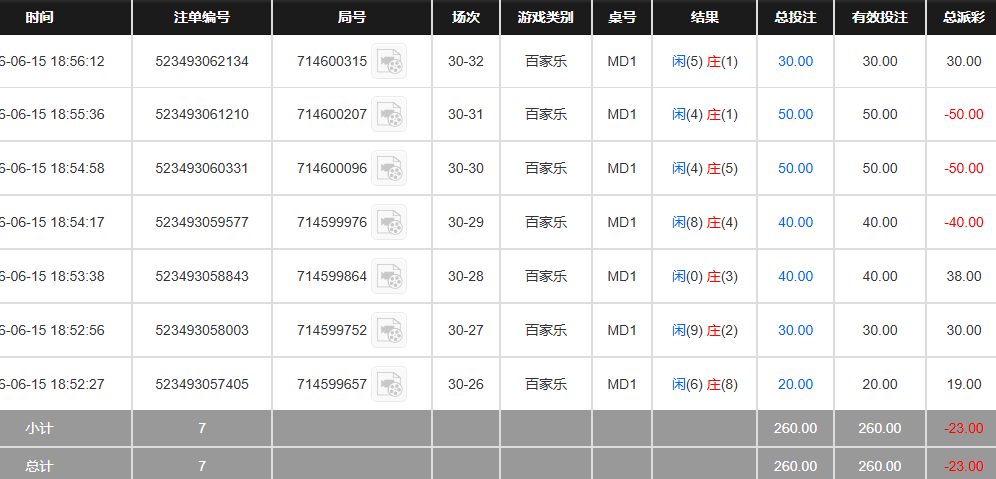The width and height of the screenshot is (996, 479).
Task: Open video replay for round 714599976
Action: click(389, 222)
